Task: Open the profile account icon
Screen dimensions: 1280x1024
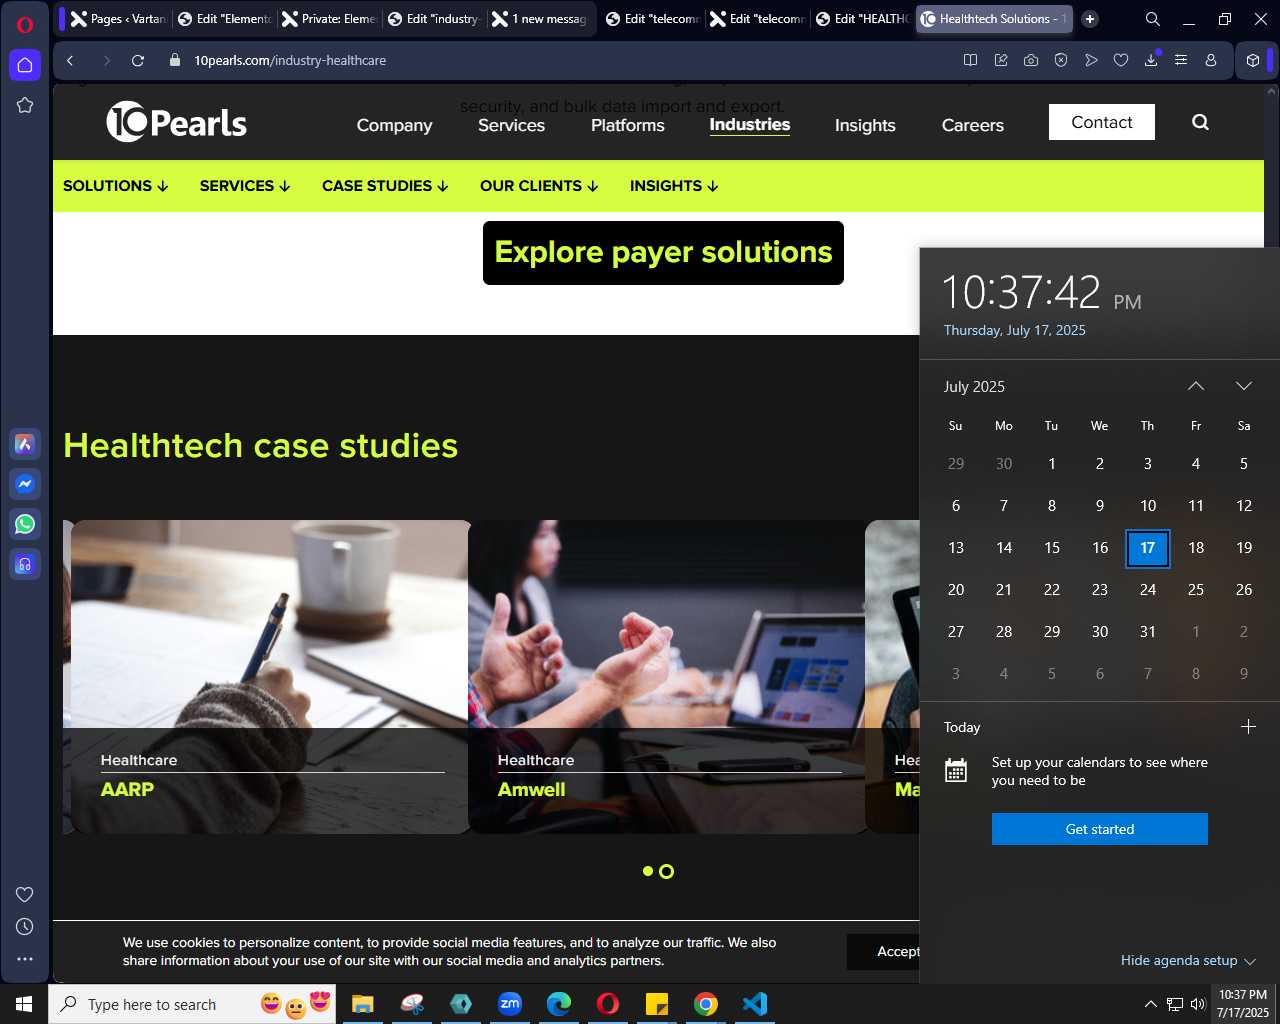Action: coord(1211,60)
